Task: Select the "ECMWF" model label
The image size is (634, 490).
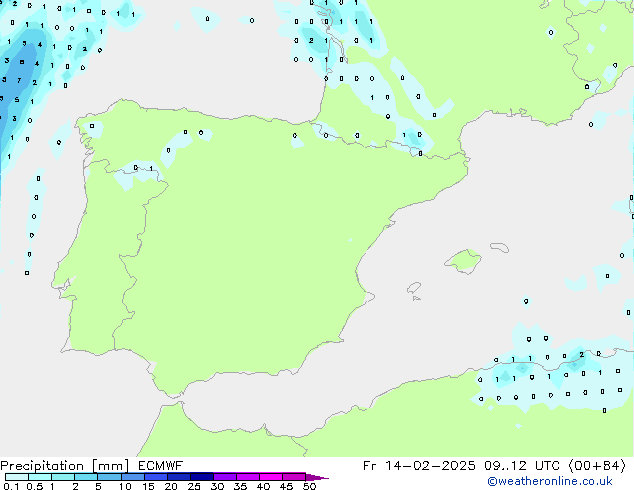Action: coord(161,466)
